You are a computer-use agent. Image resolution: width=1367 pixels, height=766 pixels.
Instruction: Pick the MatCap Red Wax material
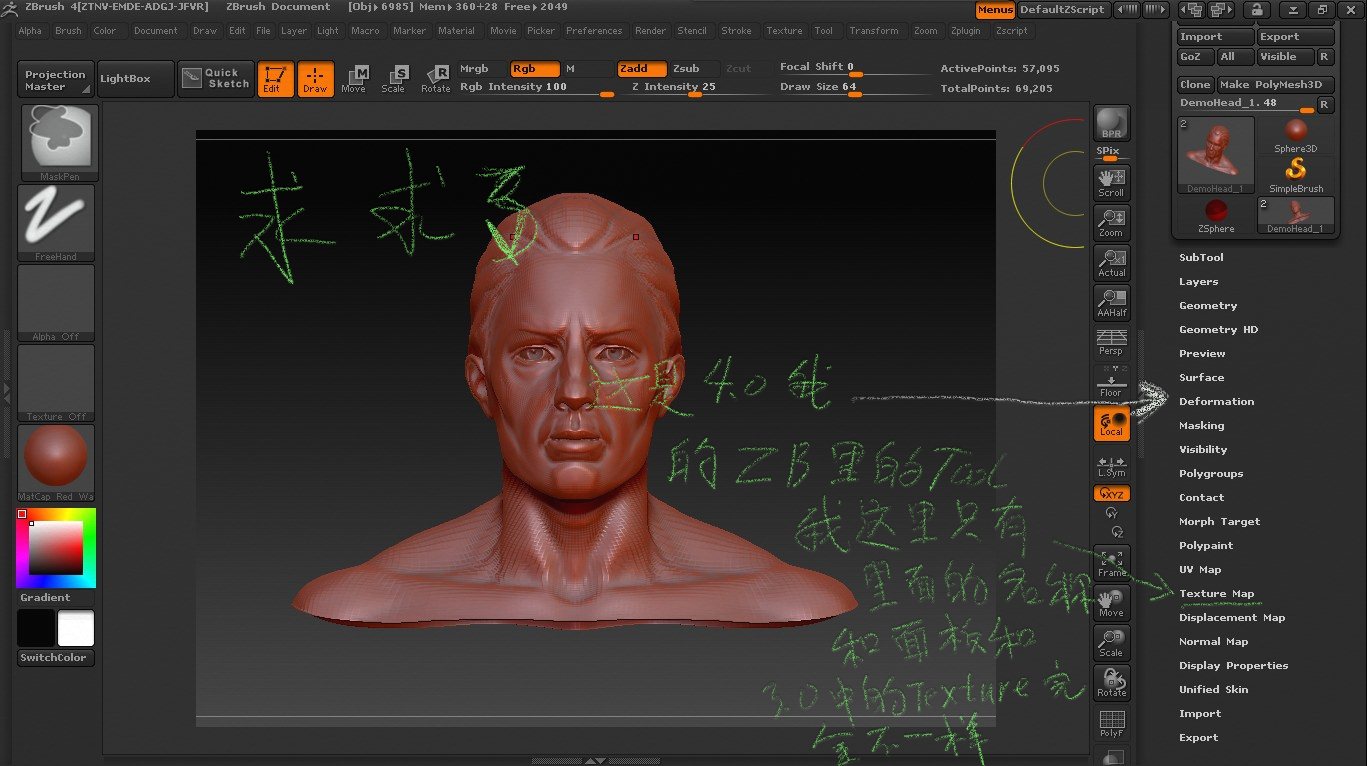click(56, 462)
